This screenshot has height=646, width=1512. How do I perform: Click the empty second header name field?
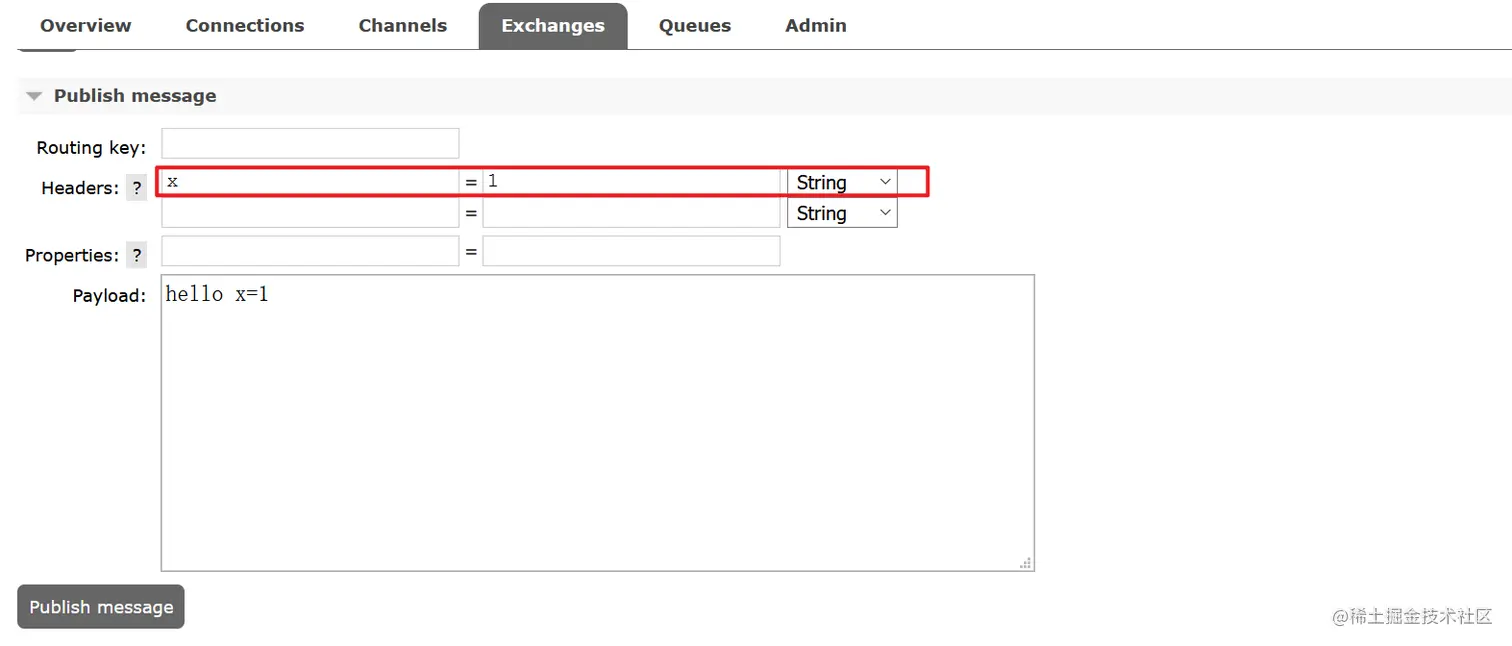tap(310, 213)
